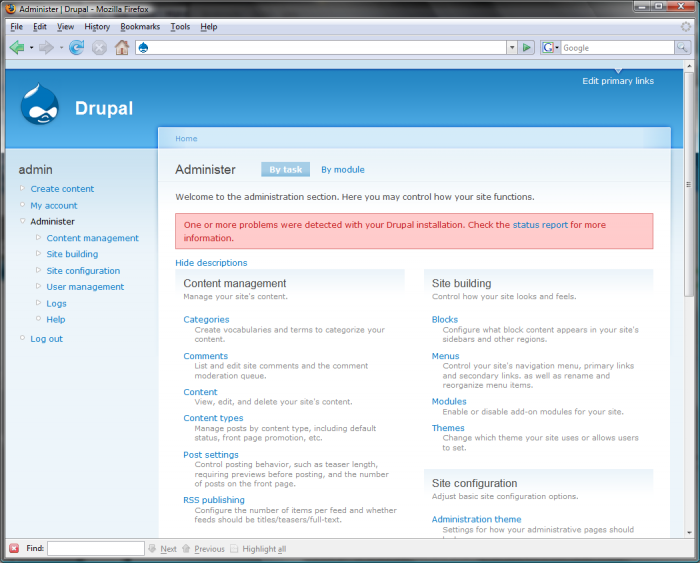This screenshot has width=700, height=563.
Task: Expand User management in sidebar
Action: click(x=38, y=286)
